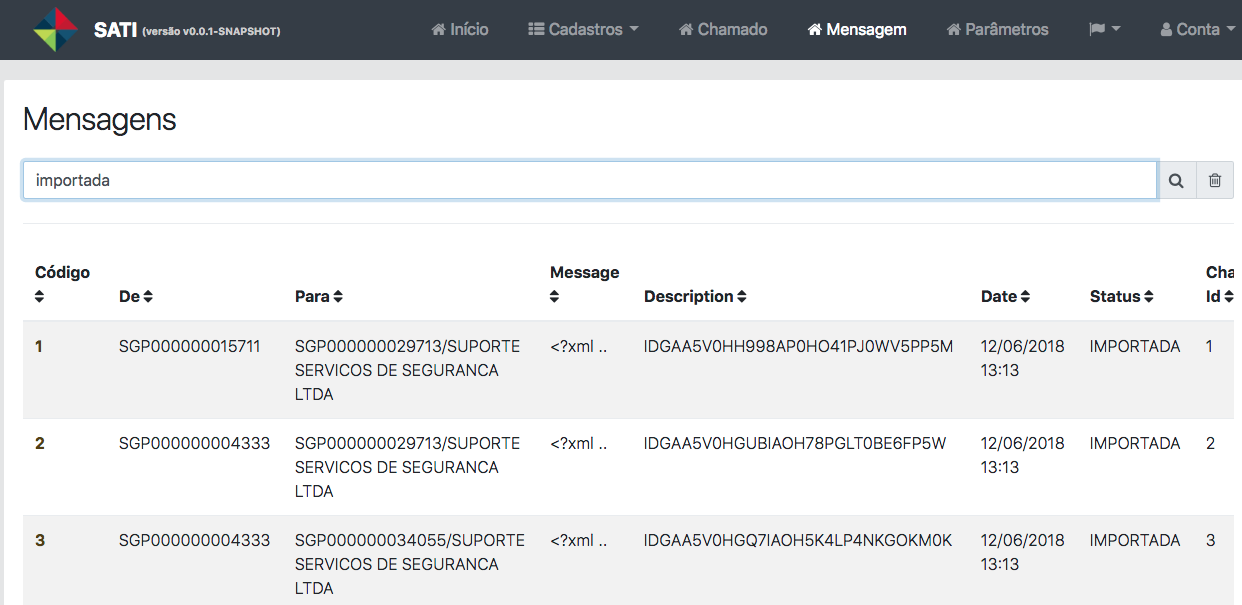Open the flag language dropdown
This screenshot has height=605, width=1242.
[1104, 30]
